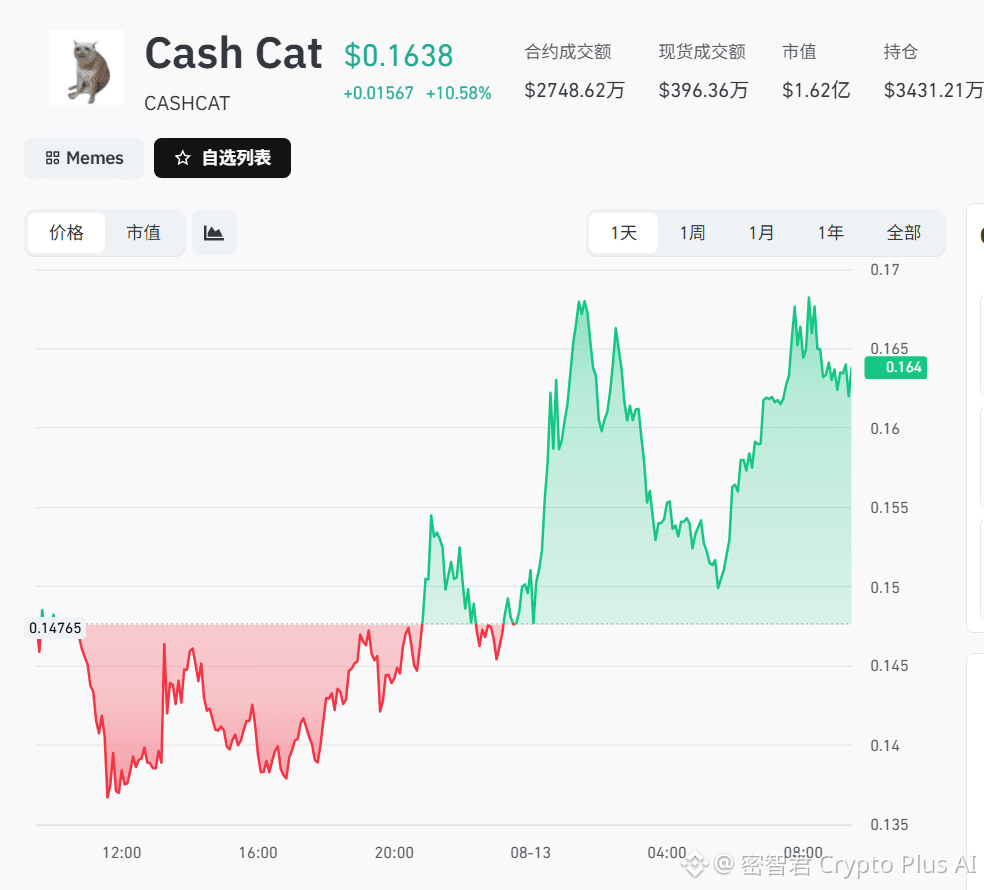
Task: Click the 市值 stat label in header
Action: 800,52
